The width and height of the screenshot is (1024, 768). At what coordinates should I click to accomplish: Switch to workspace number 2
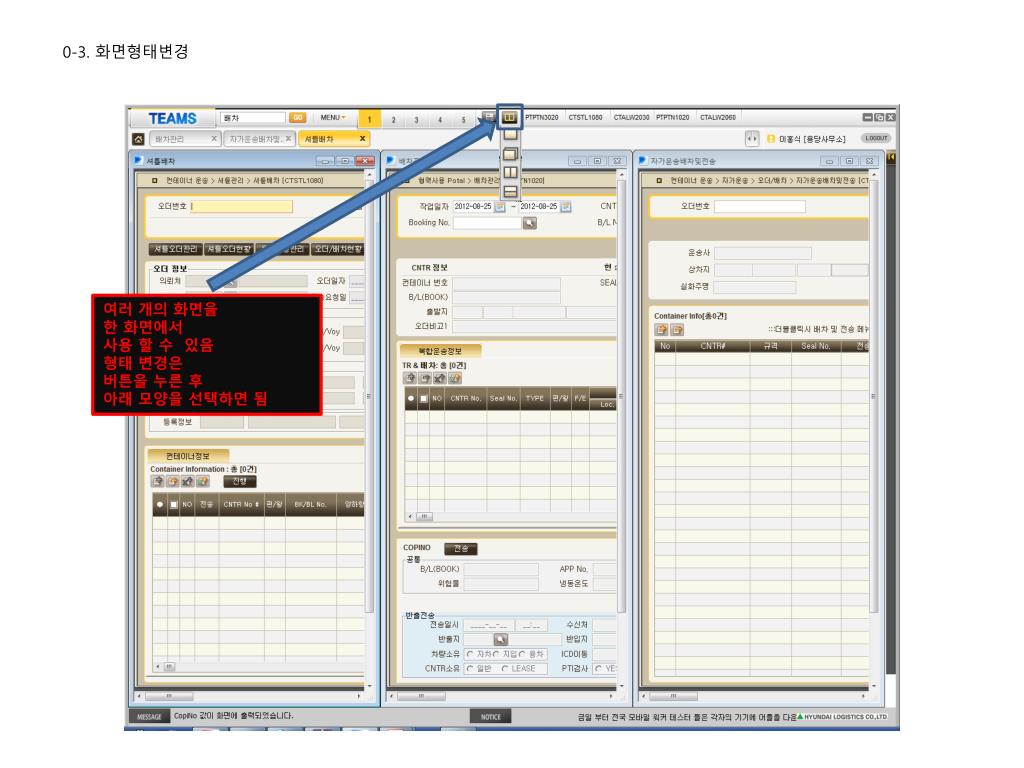pyautogui.click(x=393, y=120)
